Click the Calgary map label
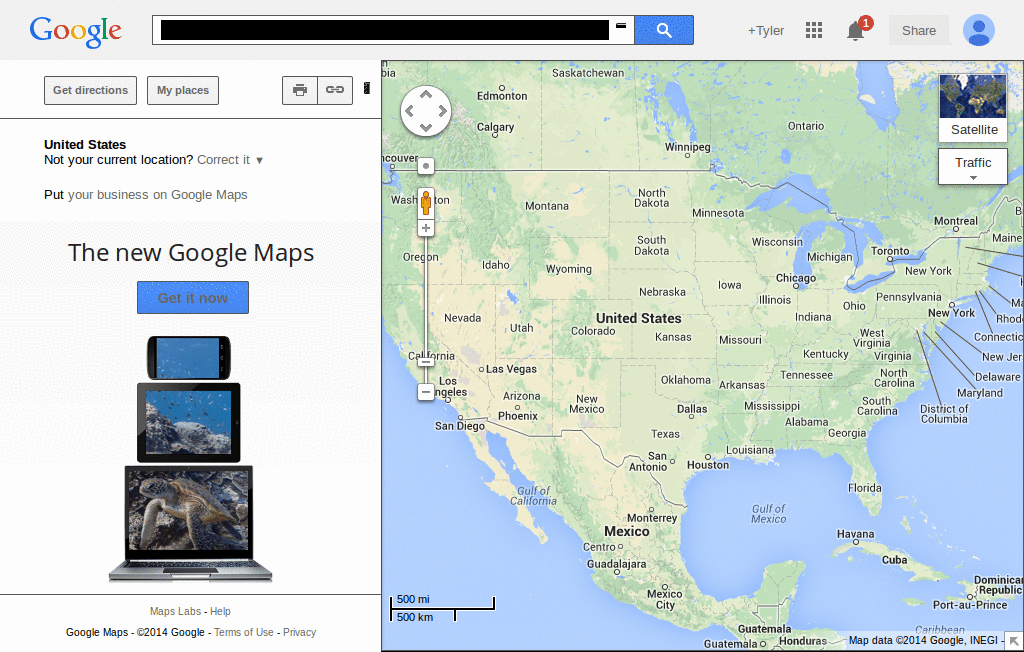The width and height of the screenshot is (1024, 652). coord(496,127)
